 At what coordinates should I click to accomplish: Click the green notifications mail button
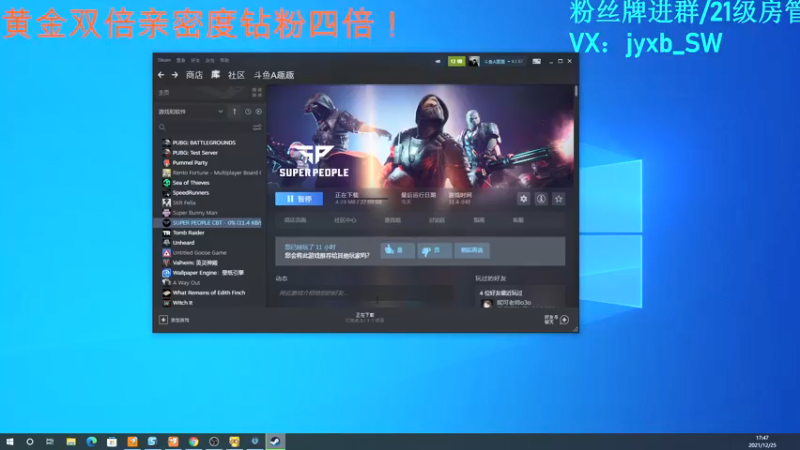tap(456, 61)
